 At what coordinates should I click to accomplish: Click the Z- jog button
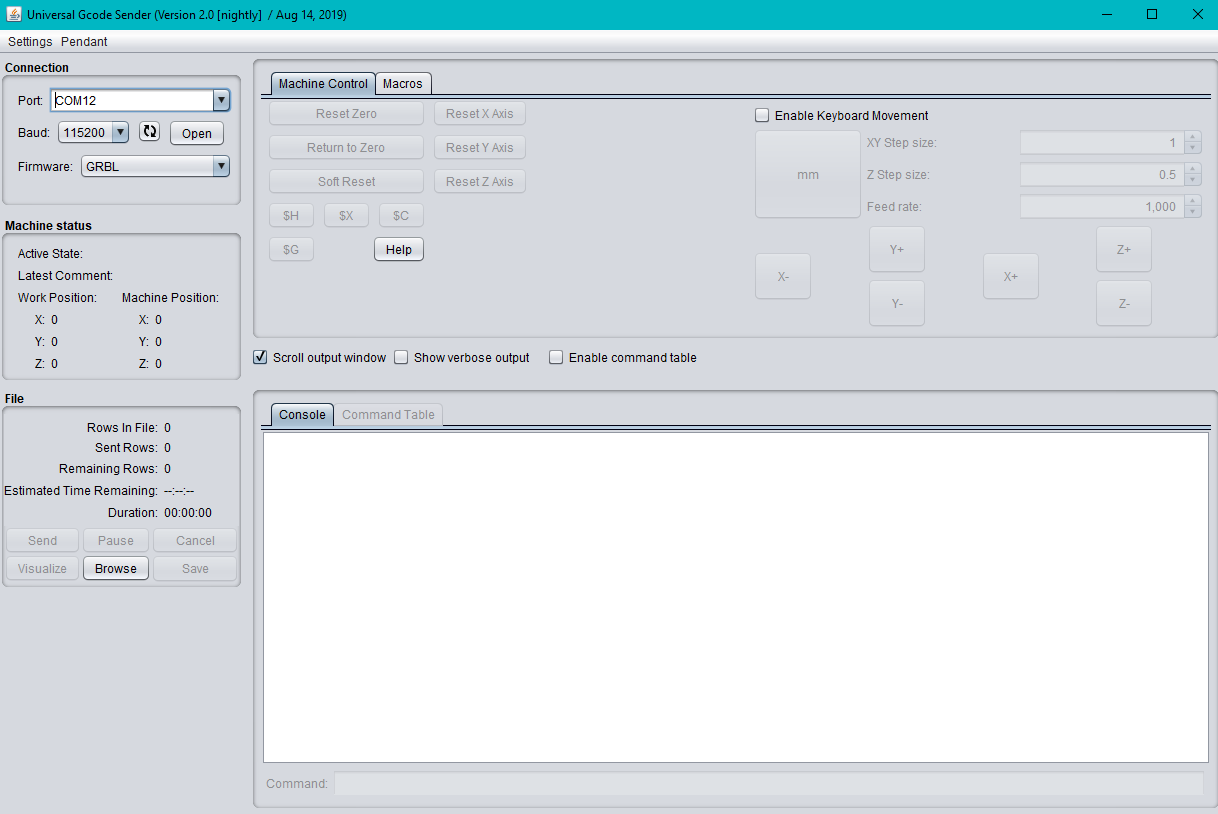(x=1124, y=303)
